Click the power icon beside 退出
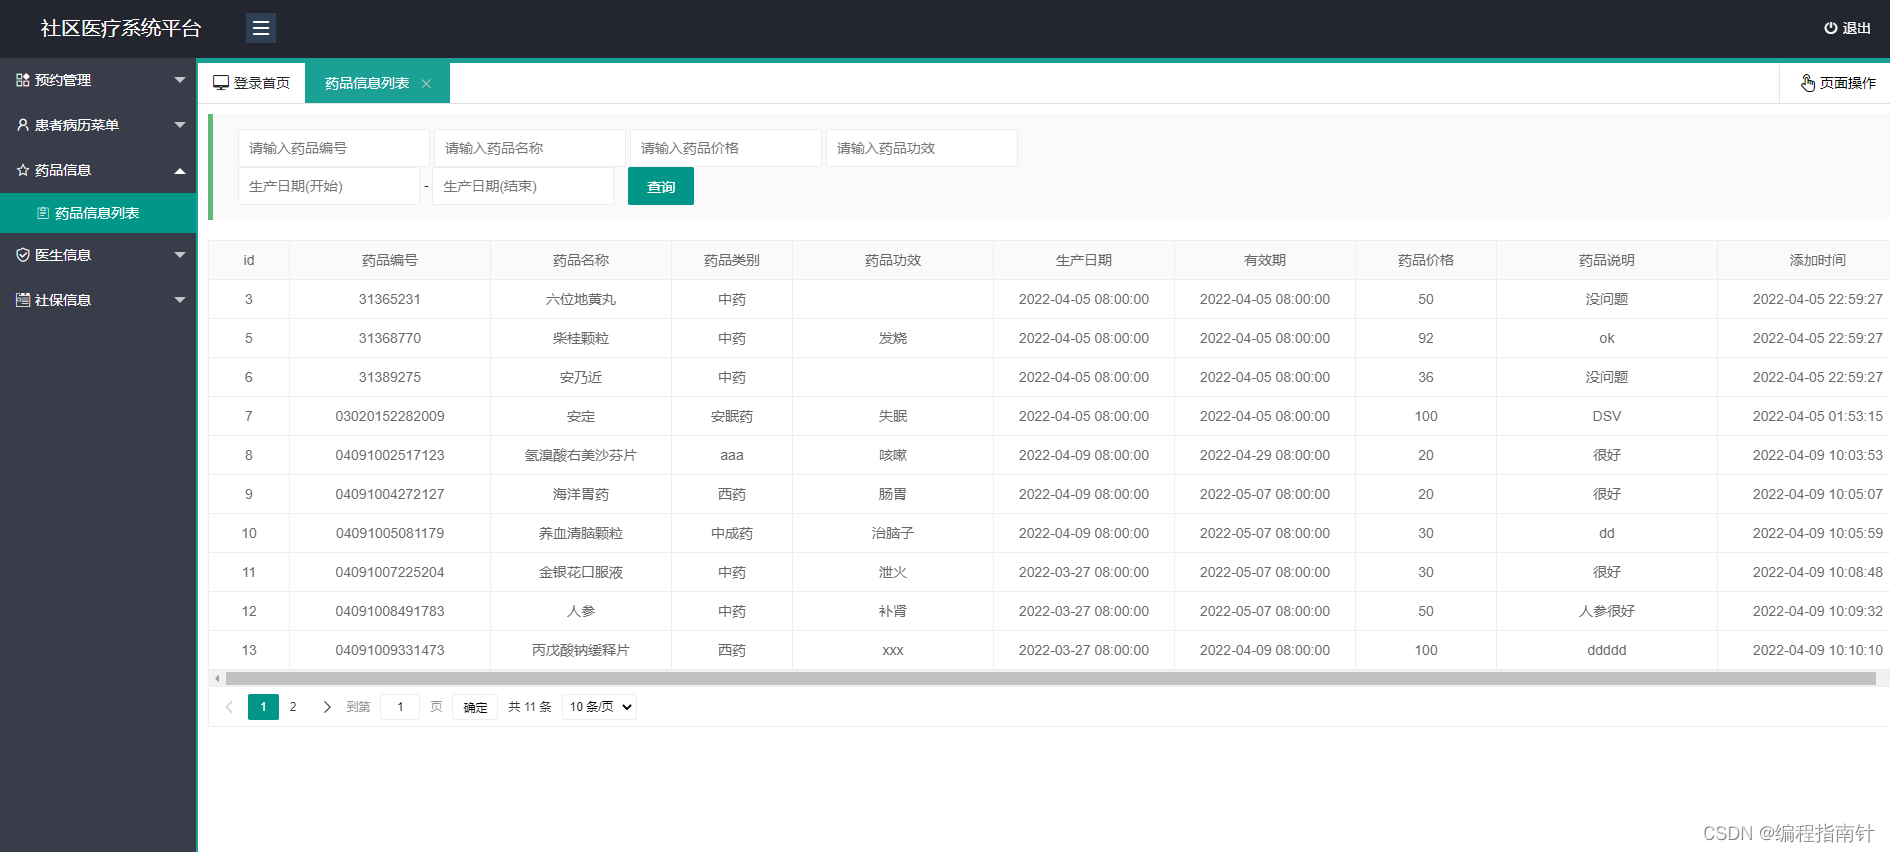 pos(1830,28)
